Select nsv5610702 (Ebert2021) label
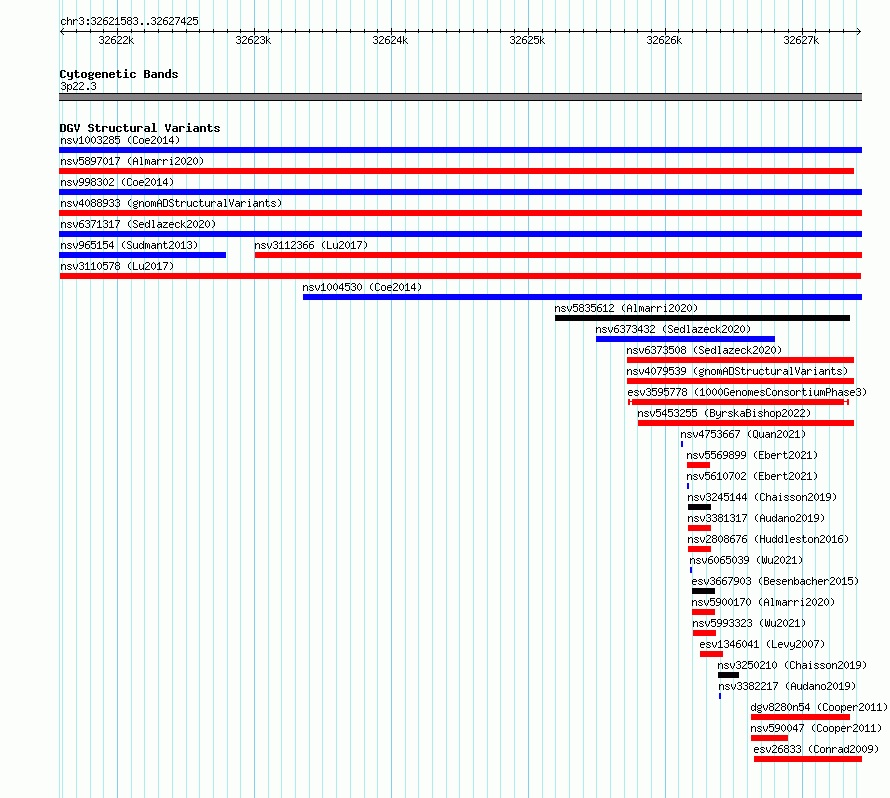This screenshot has height=798, width=890. (x=752, y=476)
